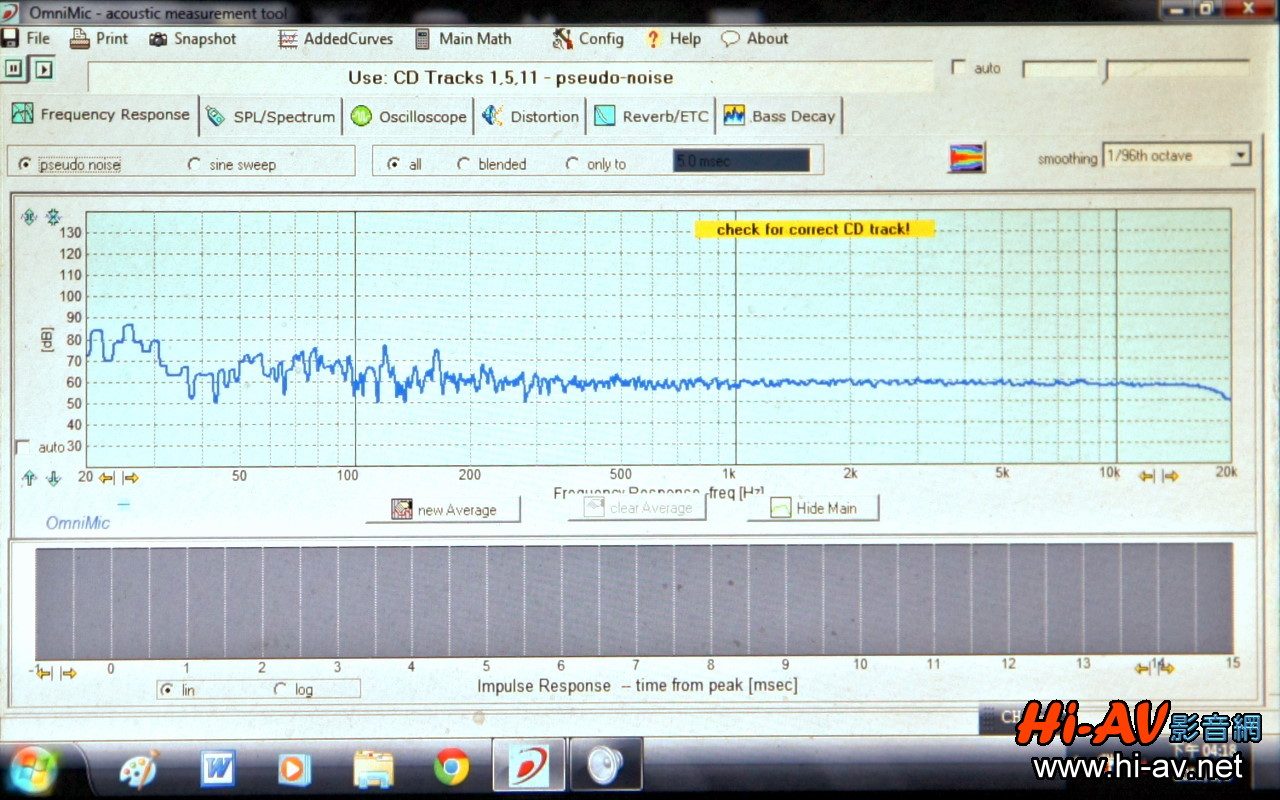Screen dimensions: 1280x800
Task: Switch to the Bass Decay tab
Action: tap(781, 116)
